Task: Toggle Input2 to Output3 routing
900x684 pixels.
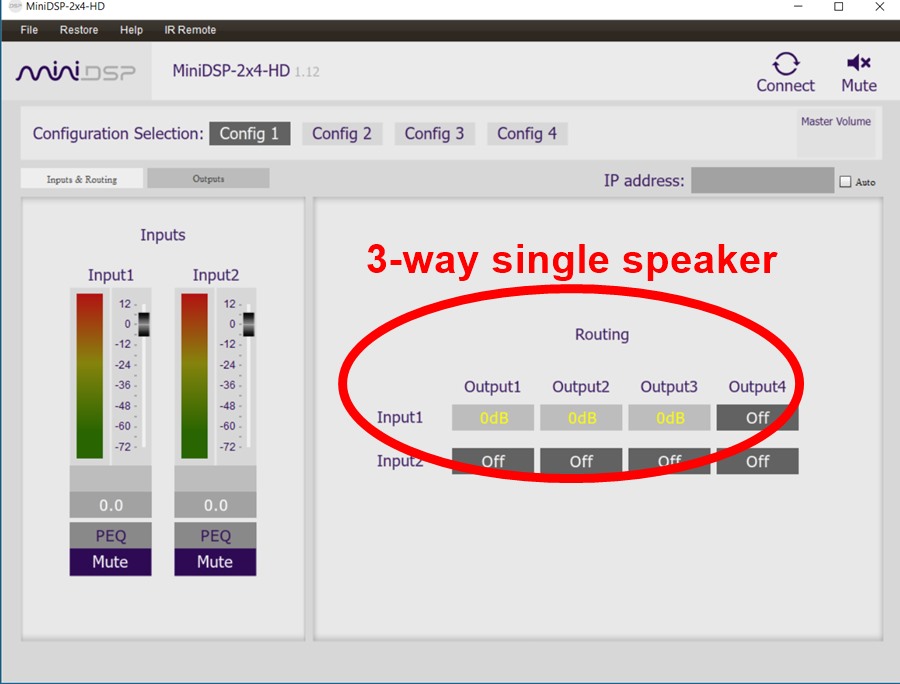Action: [669, 461]
